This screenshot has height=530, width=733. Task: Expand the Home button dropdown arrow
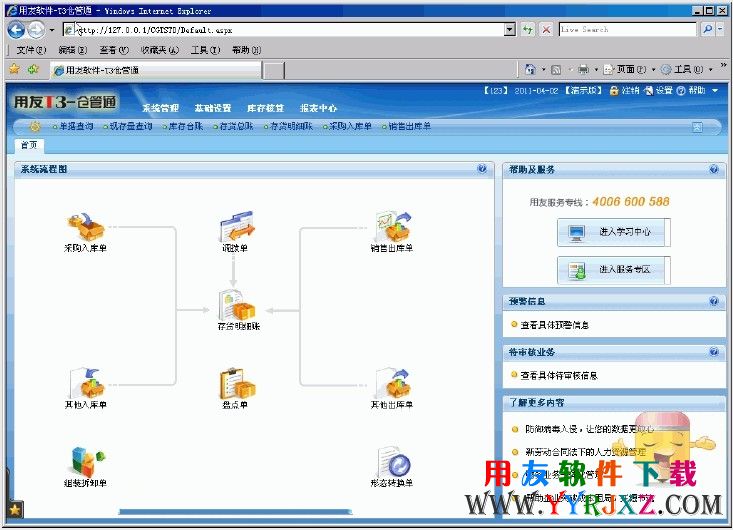click(x=543, y=70)
